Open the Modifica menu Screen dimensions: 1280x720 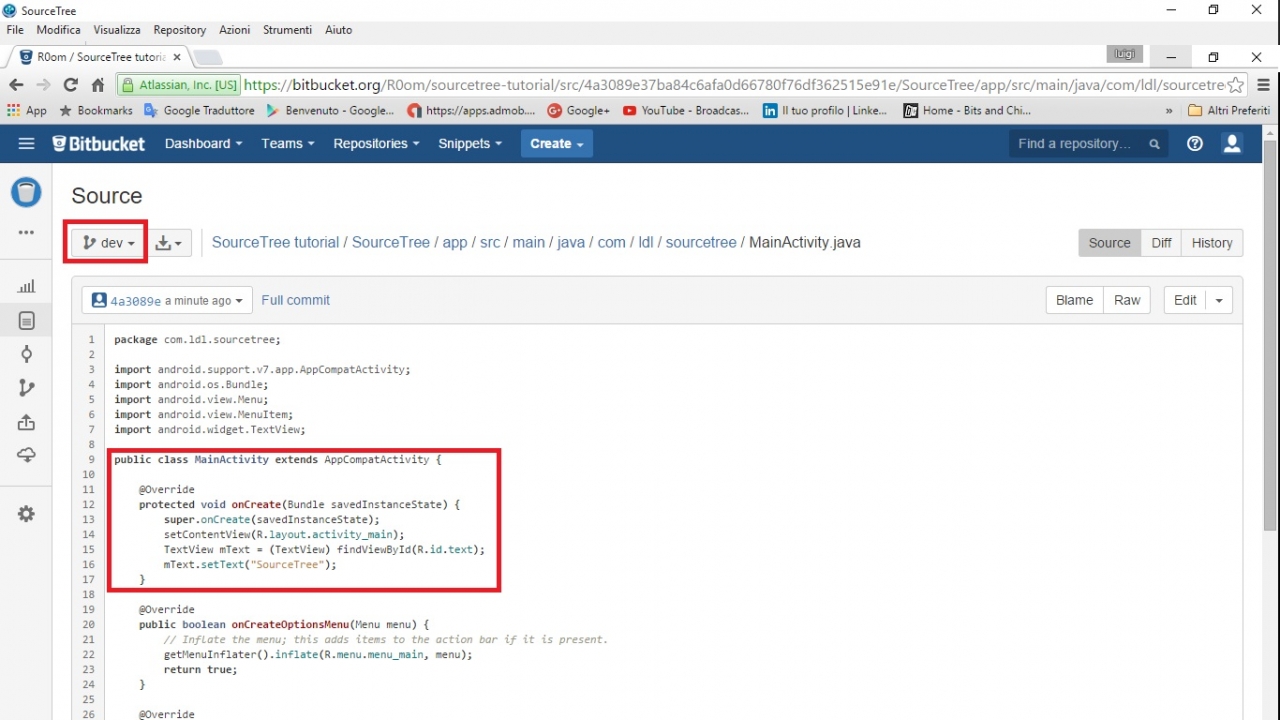58,30
